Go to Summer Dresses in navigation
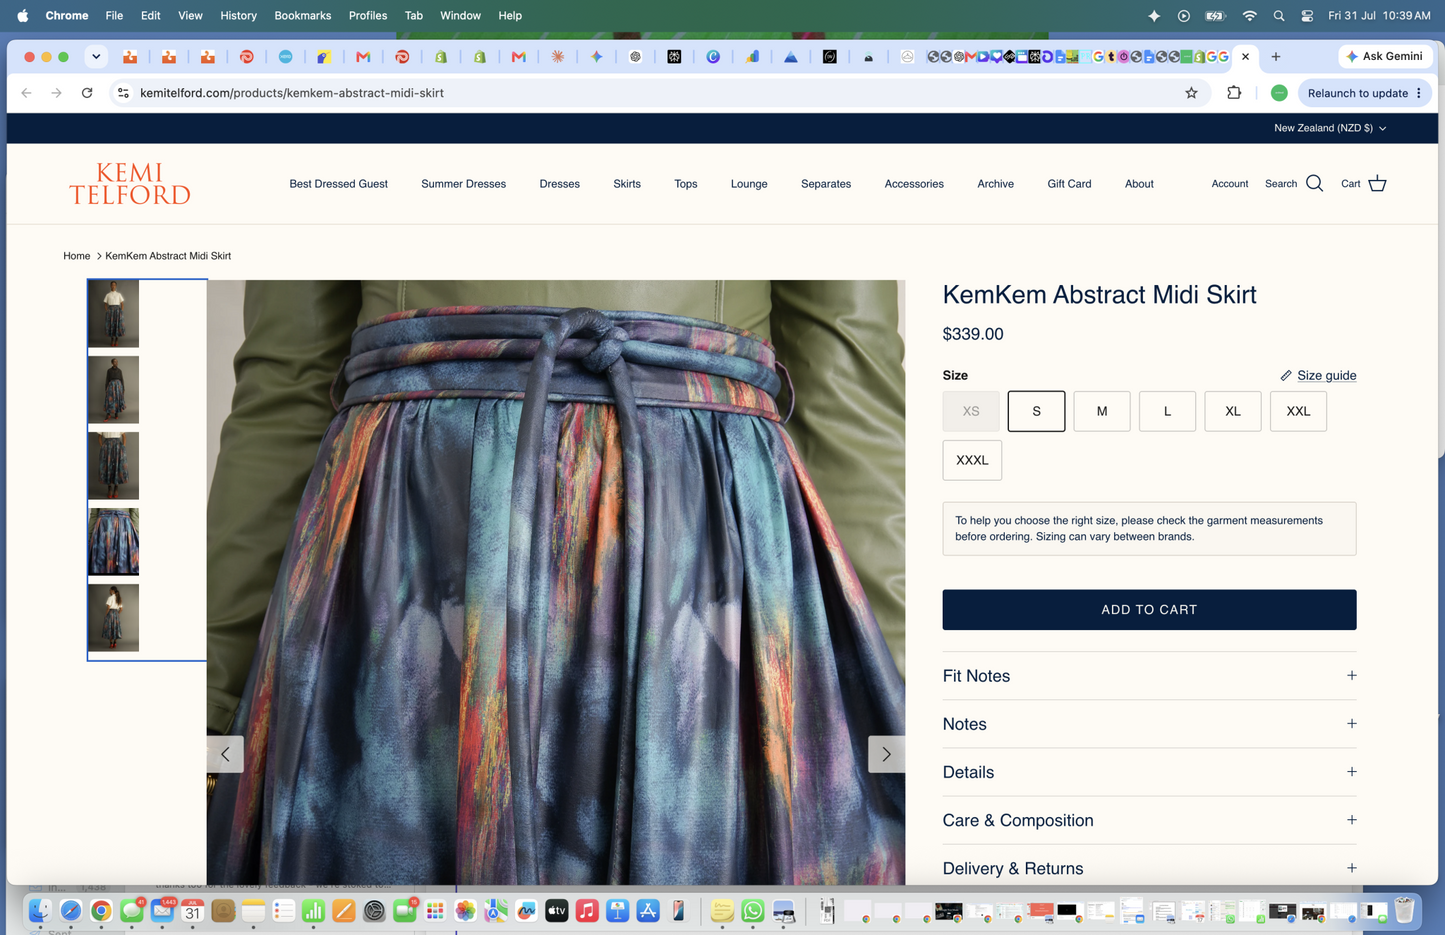This screenshot has height=935, width=1445. click(x=463, y=184)
